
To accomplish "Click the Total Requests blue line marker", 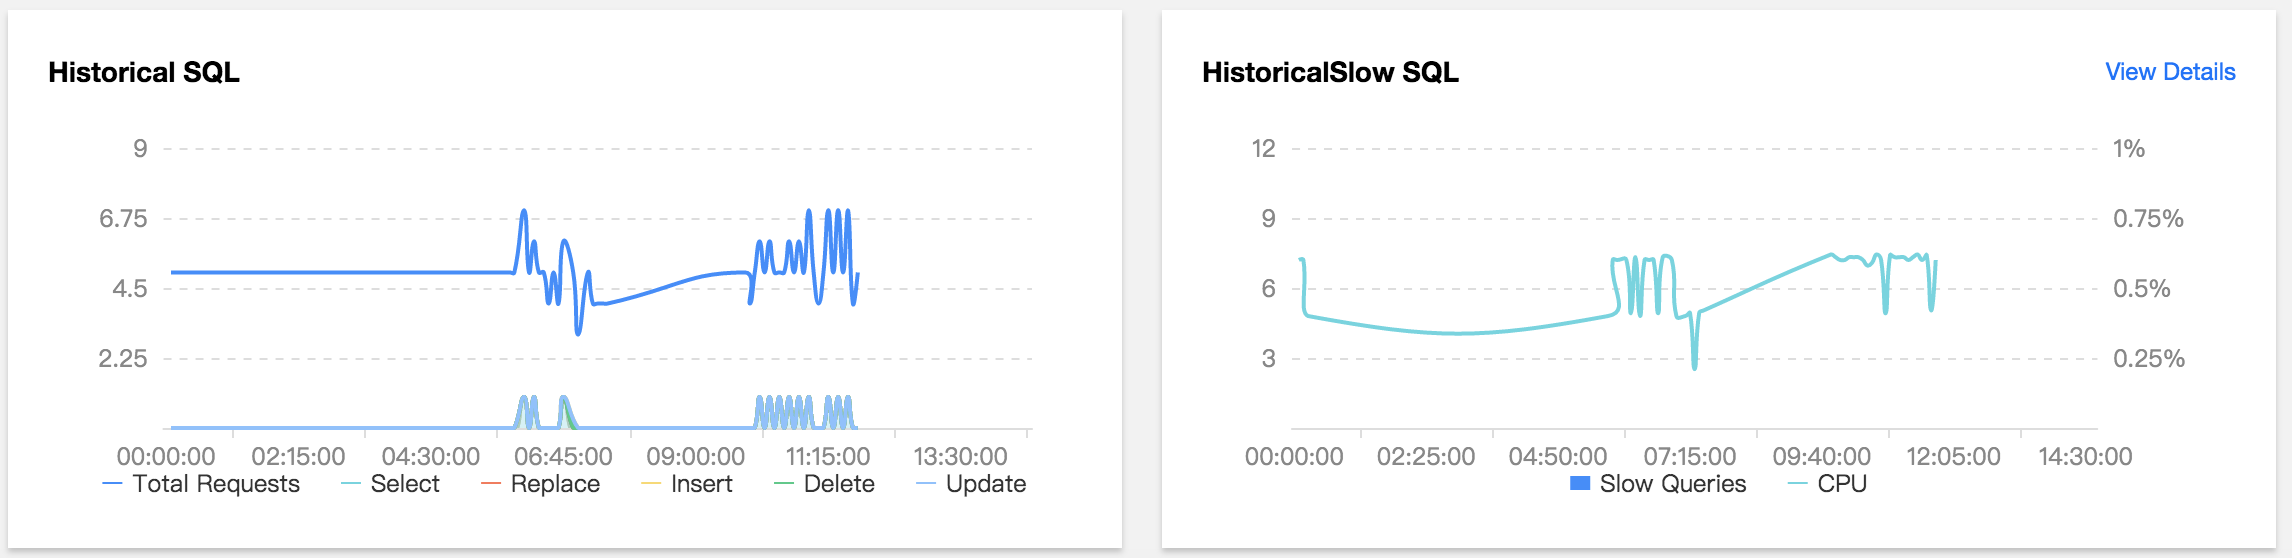I will pos(112,484).
